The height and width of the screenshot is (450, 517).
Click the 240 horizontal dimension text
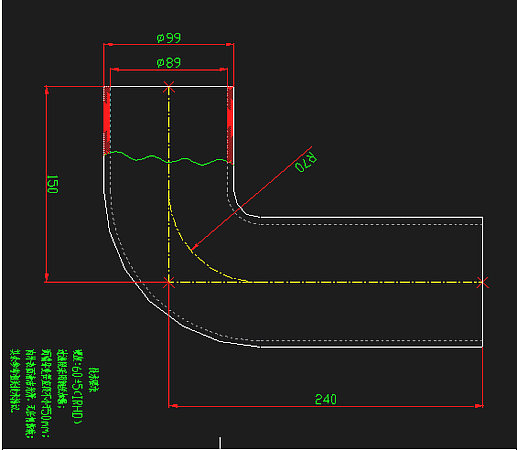click(326, 399)
